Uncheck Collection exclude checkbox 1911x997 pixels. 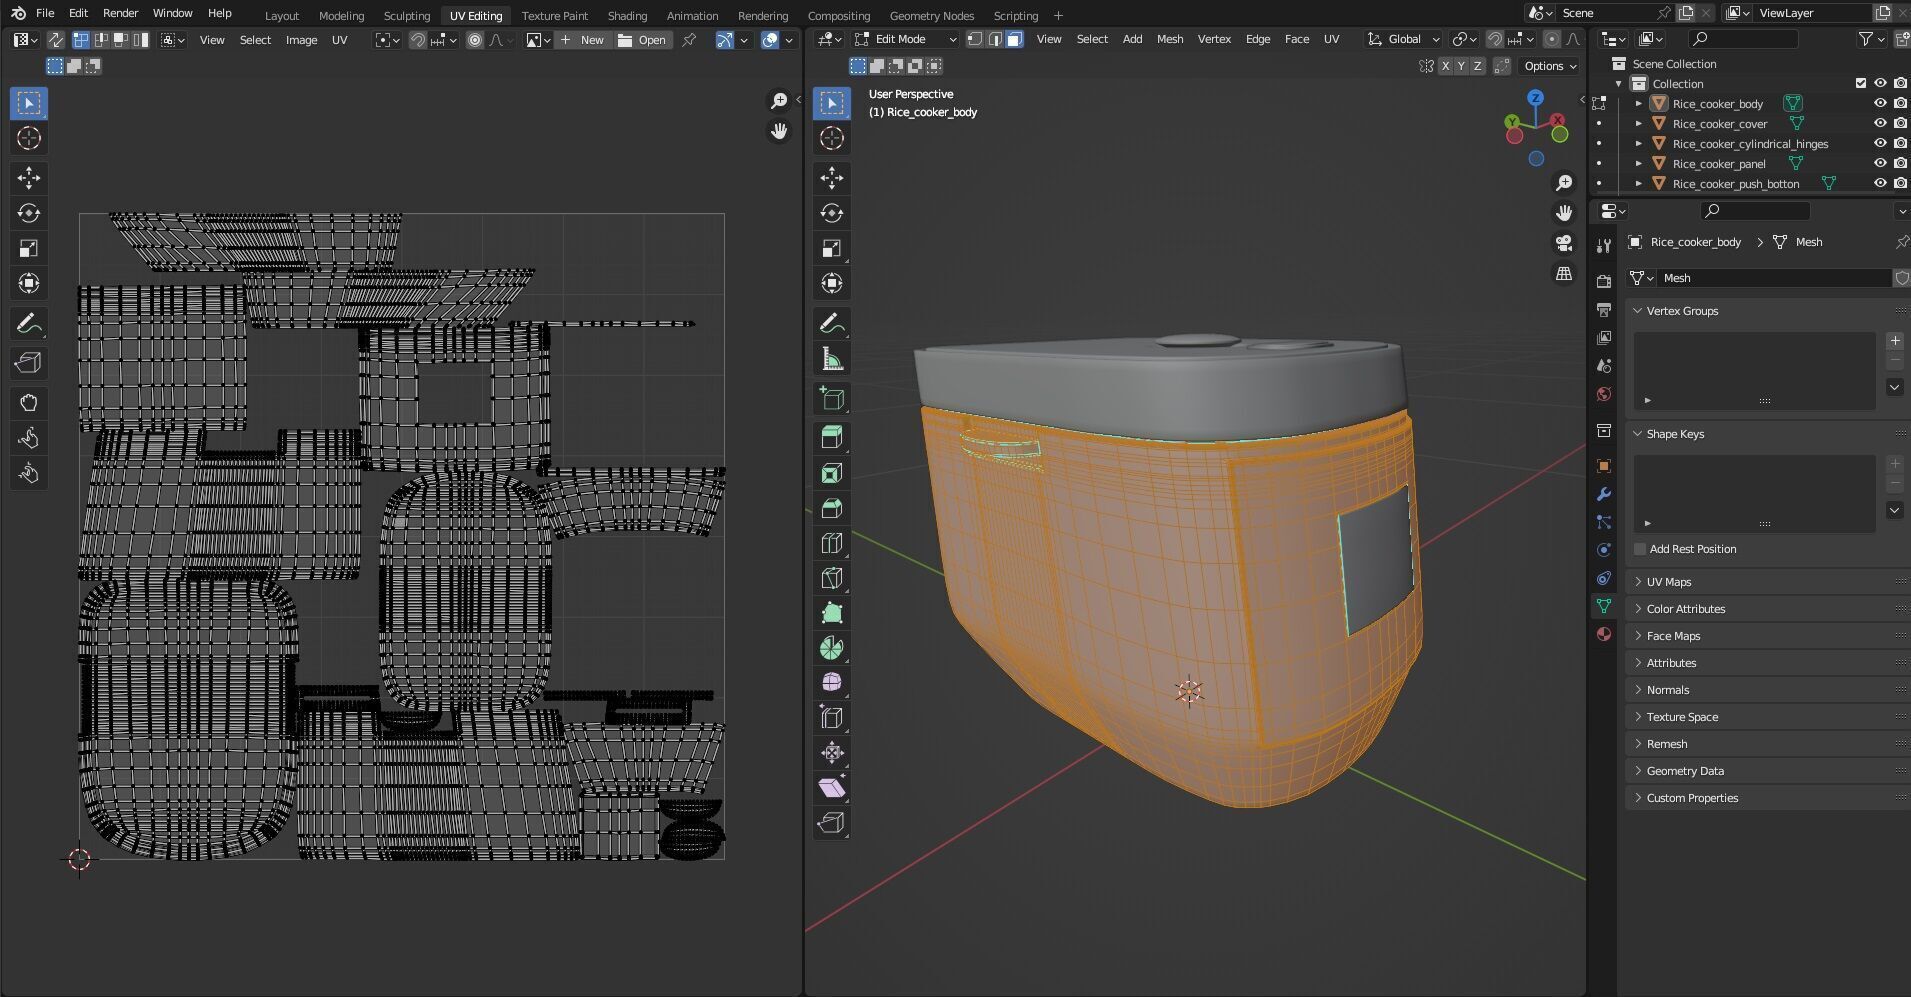(x=1861, y=84)
